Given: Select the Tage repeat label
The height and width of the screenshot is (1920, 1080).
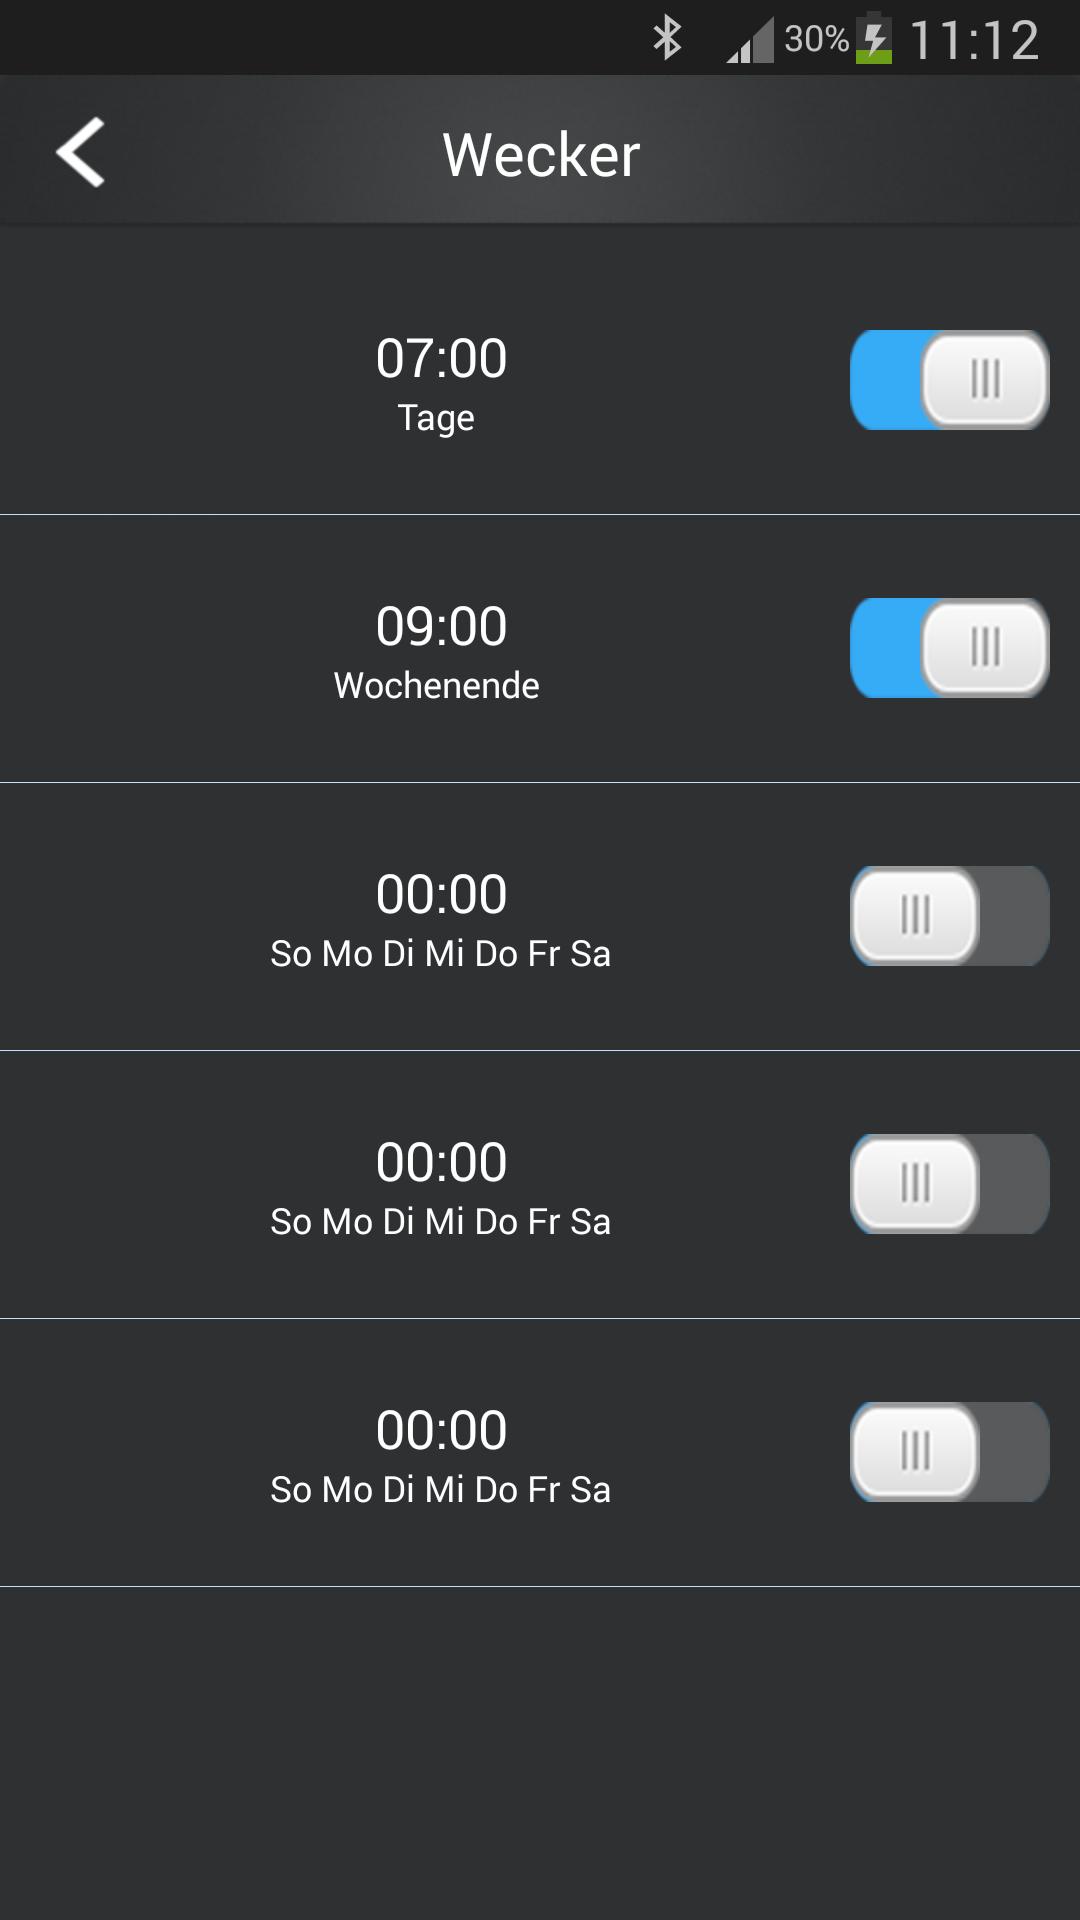Looking at the screenshot, I should (x=436, y=418).
